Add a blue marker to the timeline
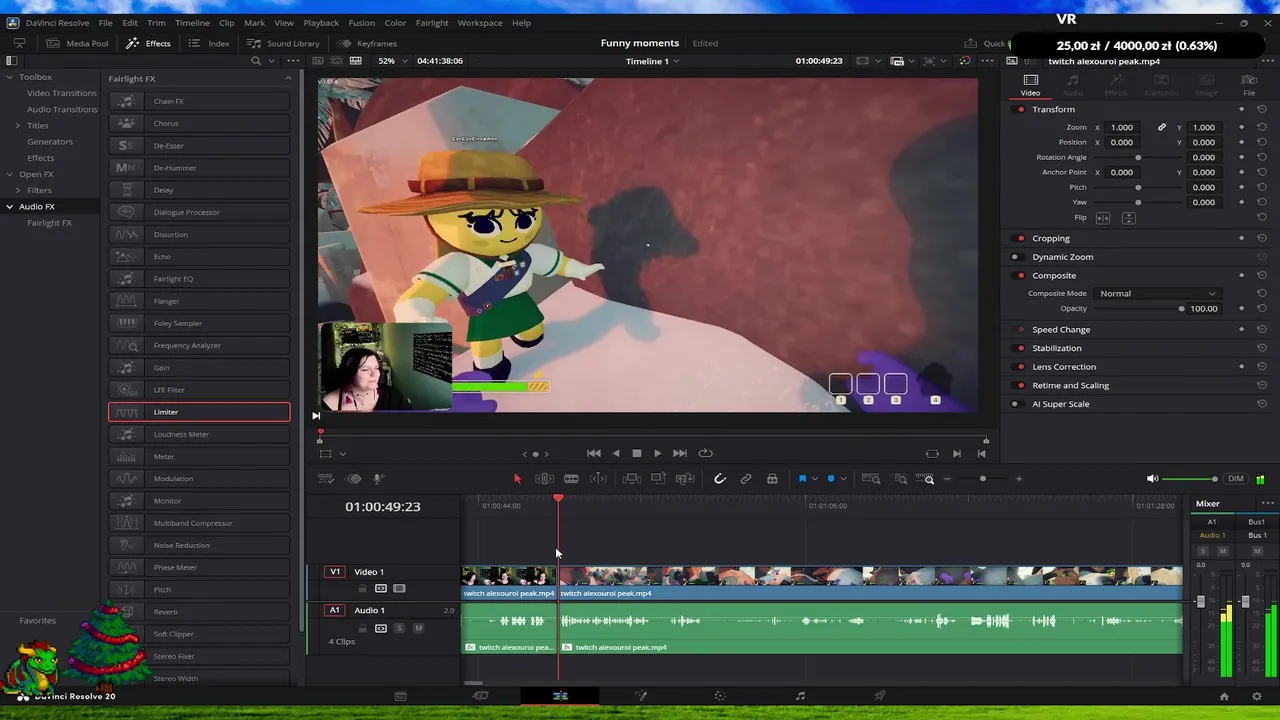1280x720 pixels. [830, 479]
